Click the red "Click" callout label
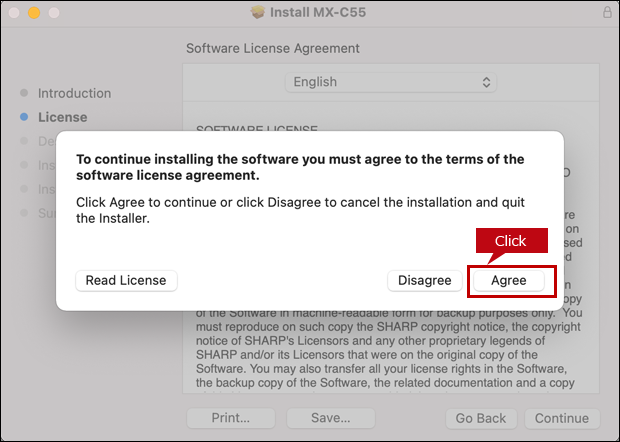This screenshot has width=620, height=442. [510, 241]
